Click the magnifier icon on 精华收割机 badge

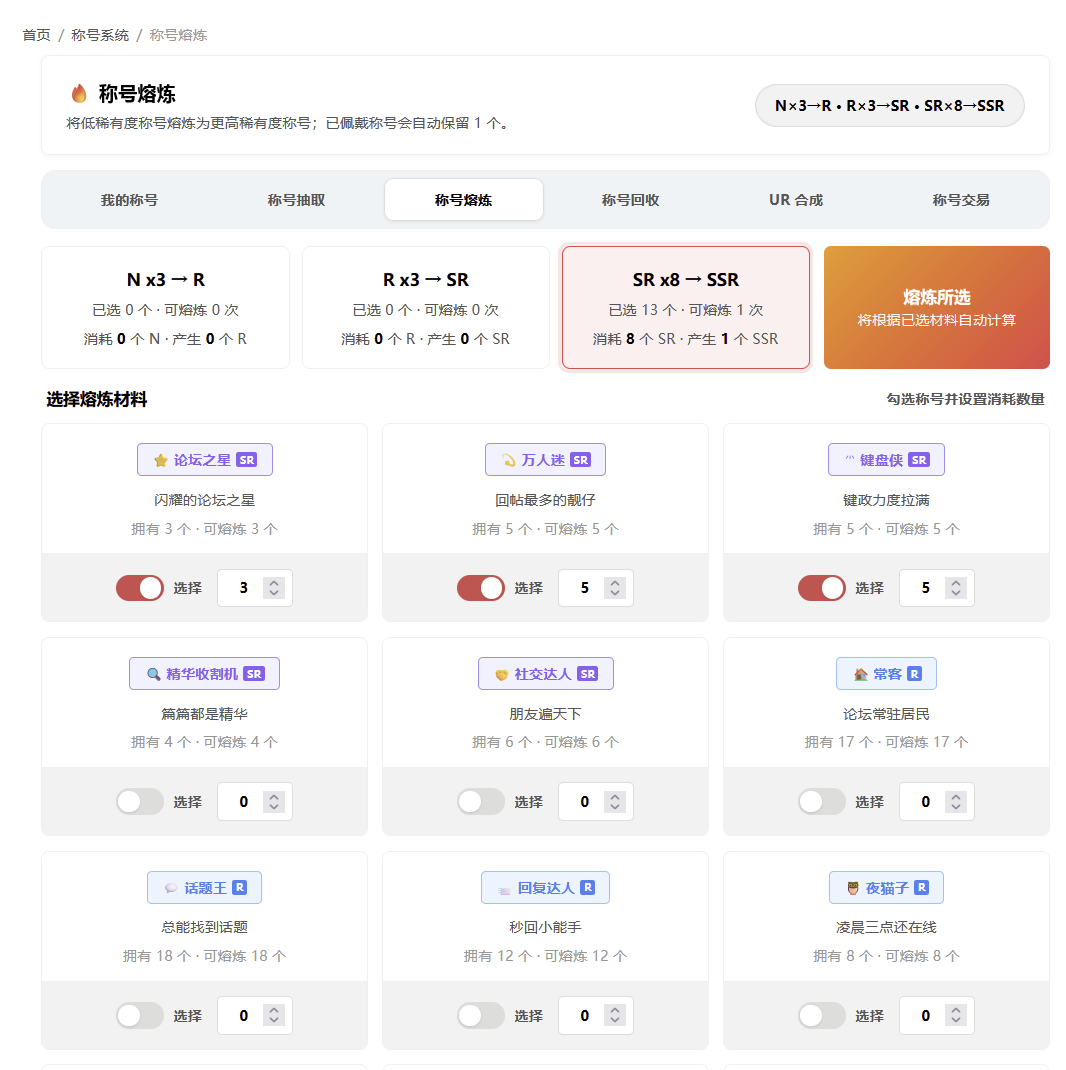click(x=154, y=674)
